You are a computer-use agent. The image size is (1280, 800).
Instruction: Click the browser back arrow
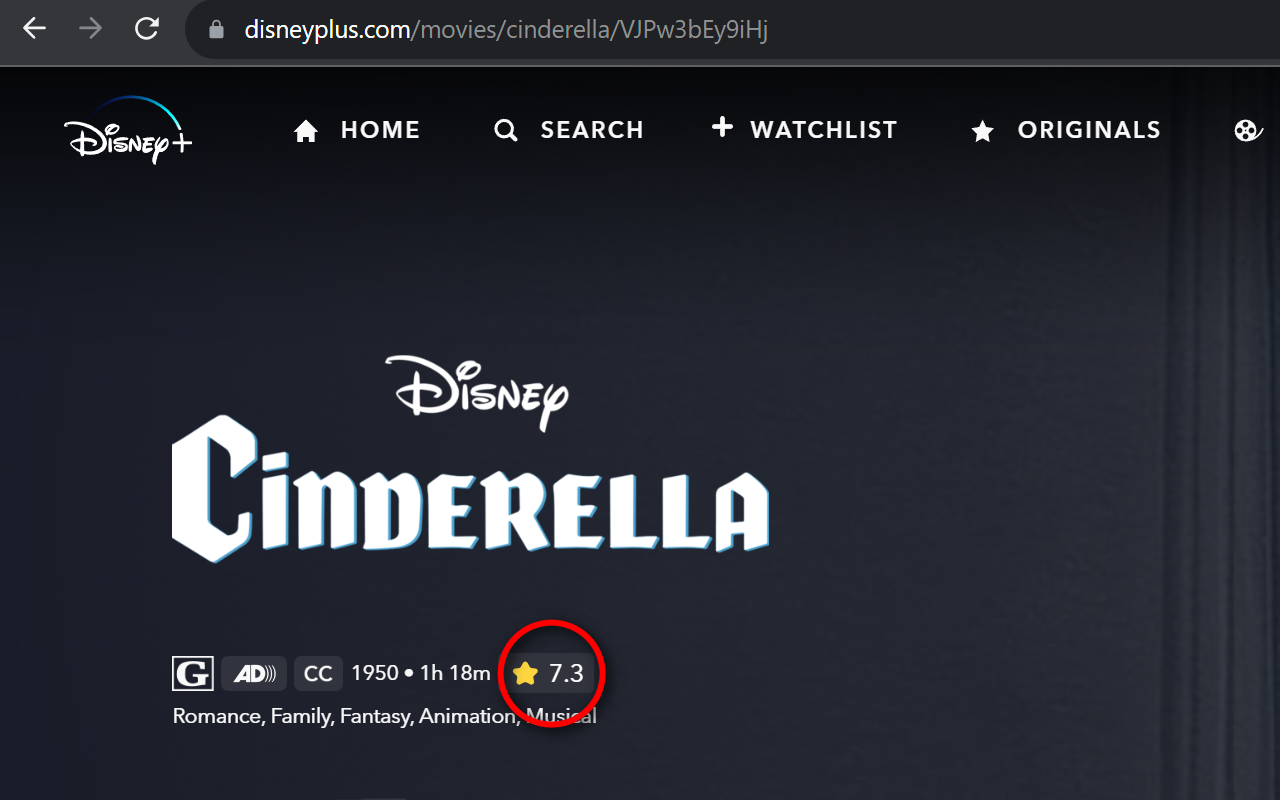click(35, 29)
